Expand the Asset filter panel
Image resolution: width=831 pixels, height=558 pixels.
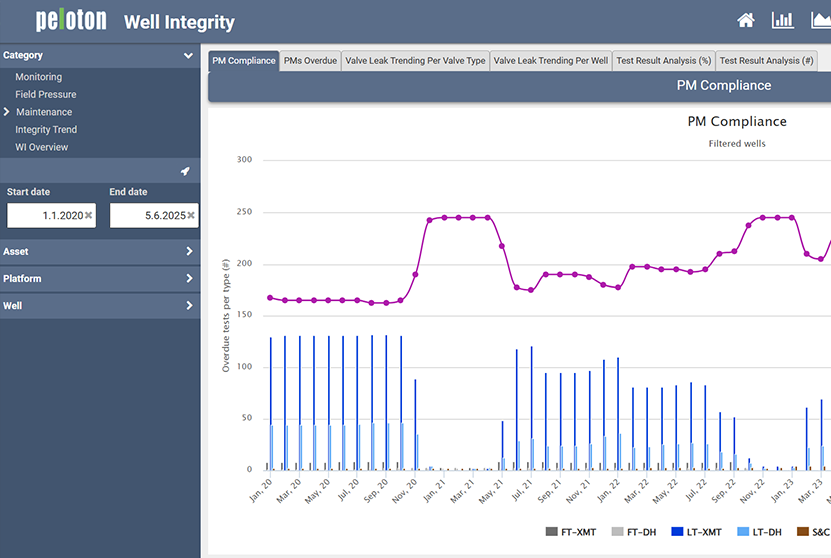[188, 252]
